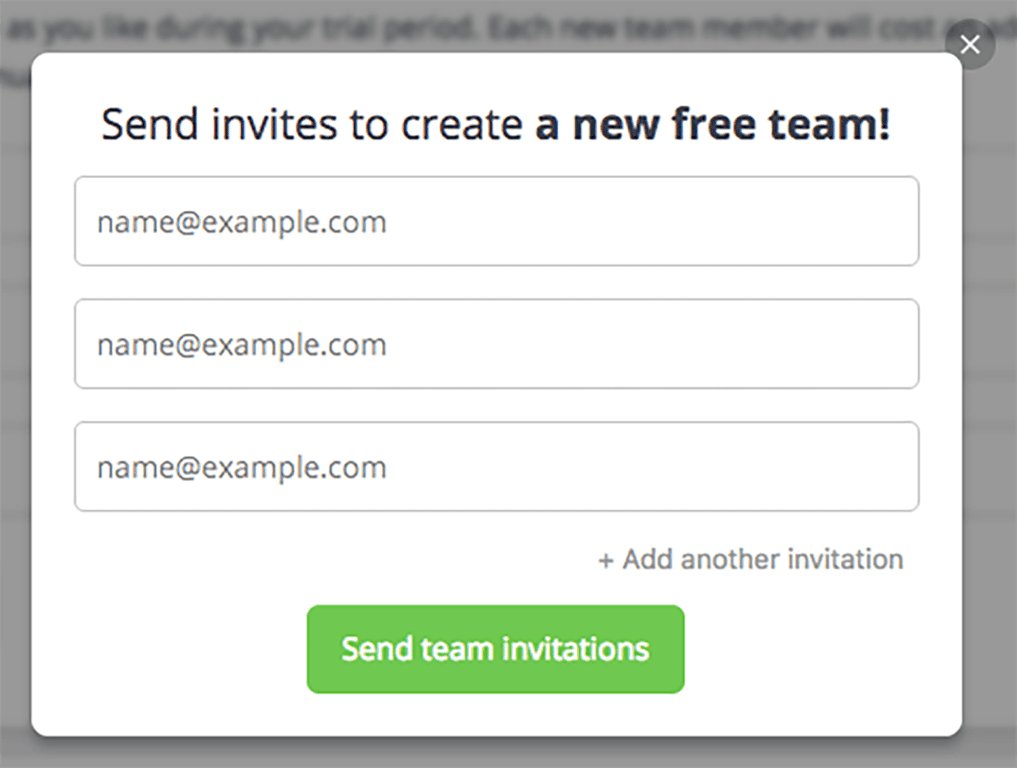
Task: Click the dimmed area below the dialog
Action: tap(500, 754)
